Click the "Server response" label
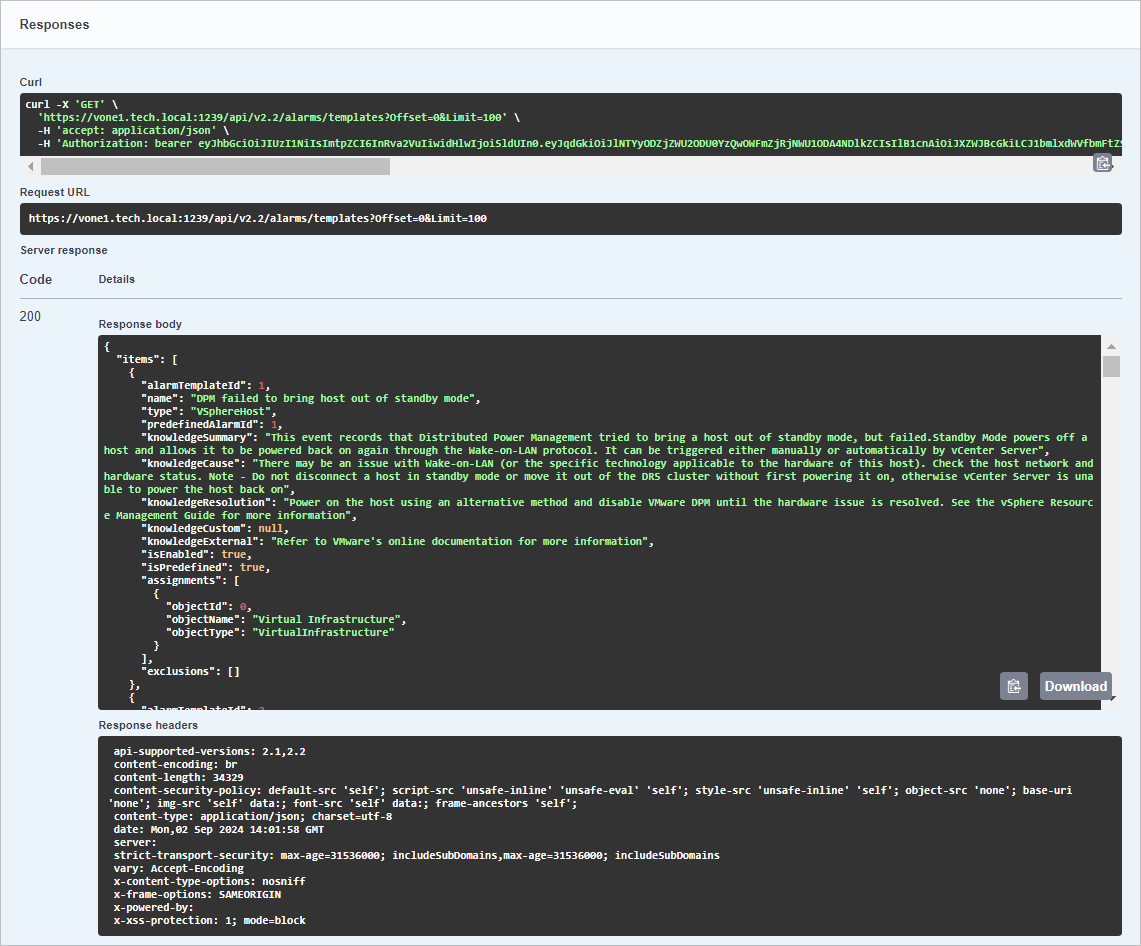Screen dimensions: 1141x946 (x=63, y=250)
